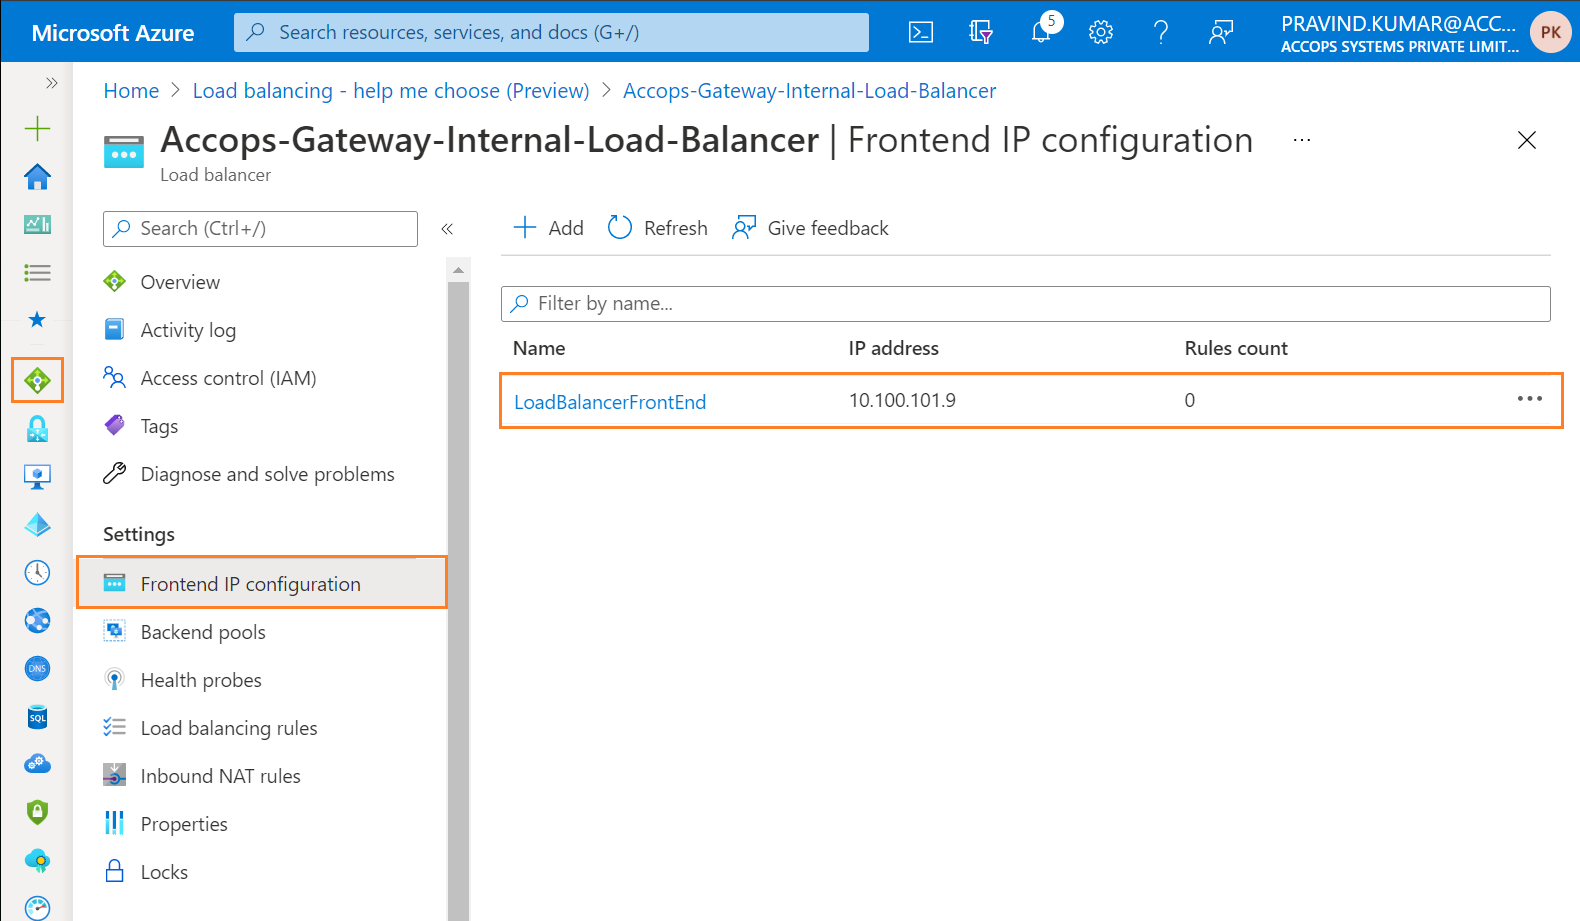Open the All services list icon
Image resolution: width=1580 pixels, height=921 pixels.
(x=37, y=272)
